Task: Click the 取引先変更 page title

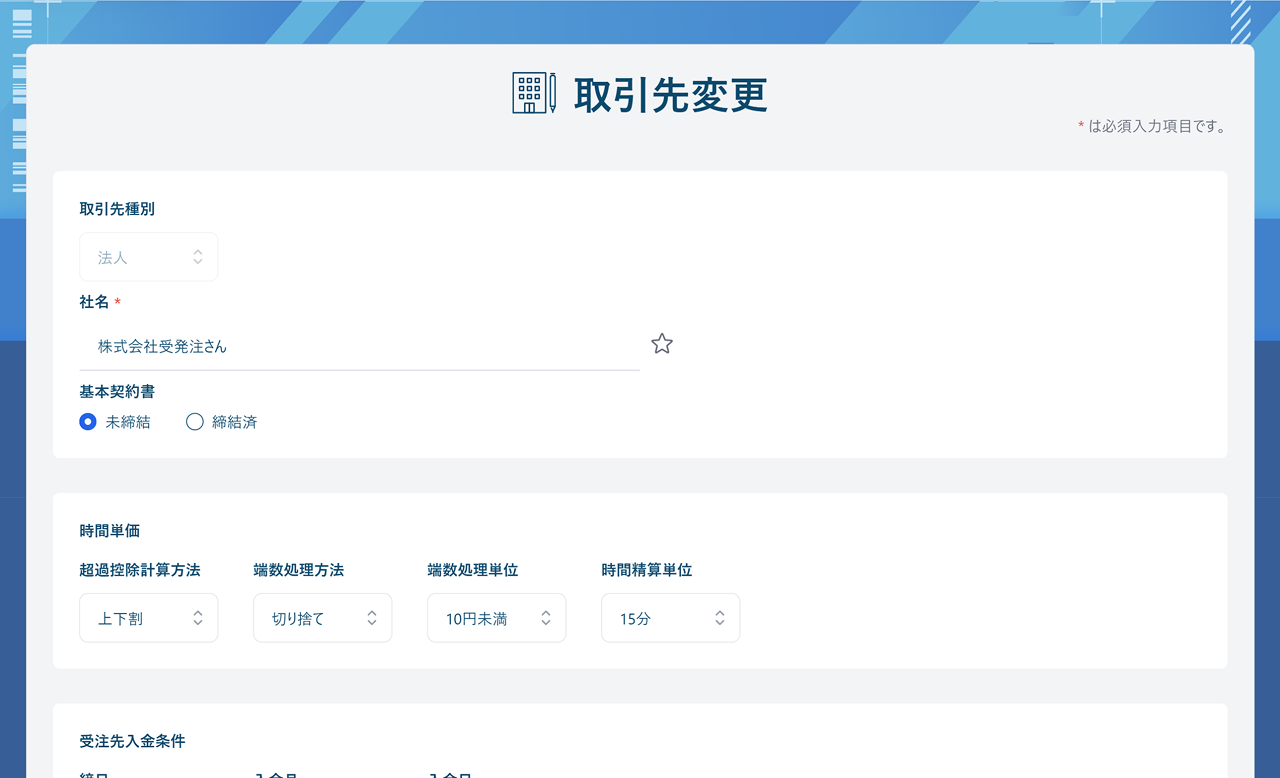Action: point(671,95)
